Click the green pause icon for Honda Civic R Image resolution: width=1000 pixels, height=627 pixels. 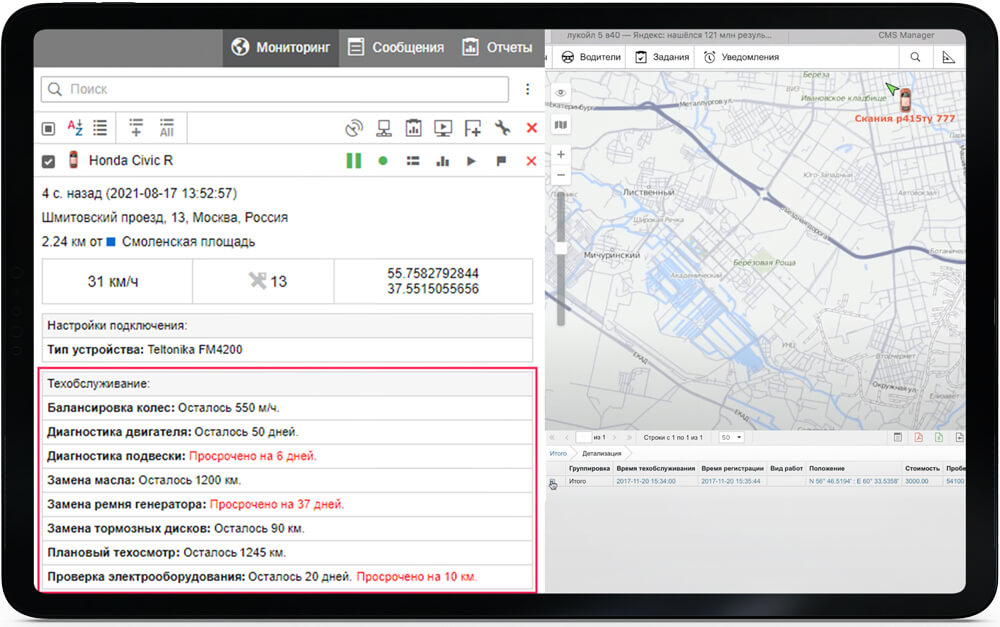353,161
